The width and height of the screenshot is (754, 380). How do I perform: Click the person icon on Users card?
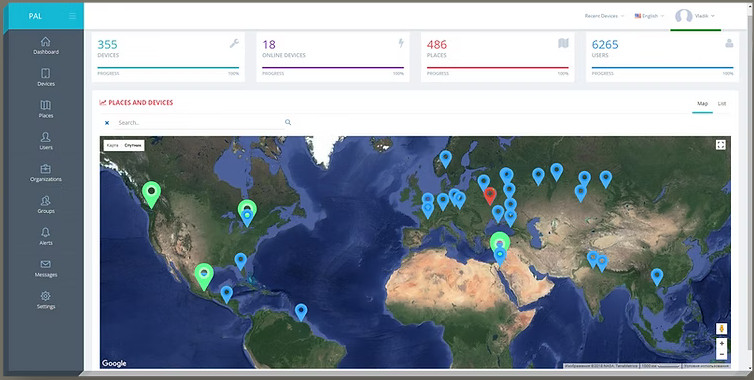click(x=729, y=43)
